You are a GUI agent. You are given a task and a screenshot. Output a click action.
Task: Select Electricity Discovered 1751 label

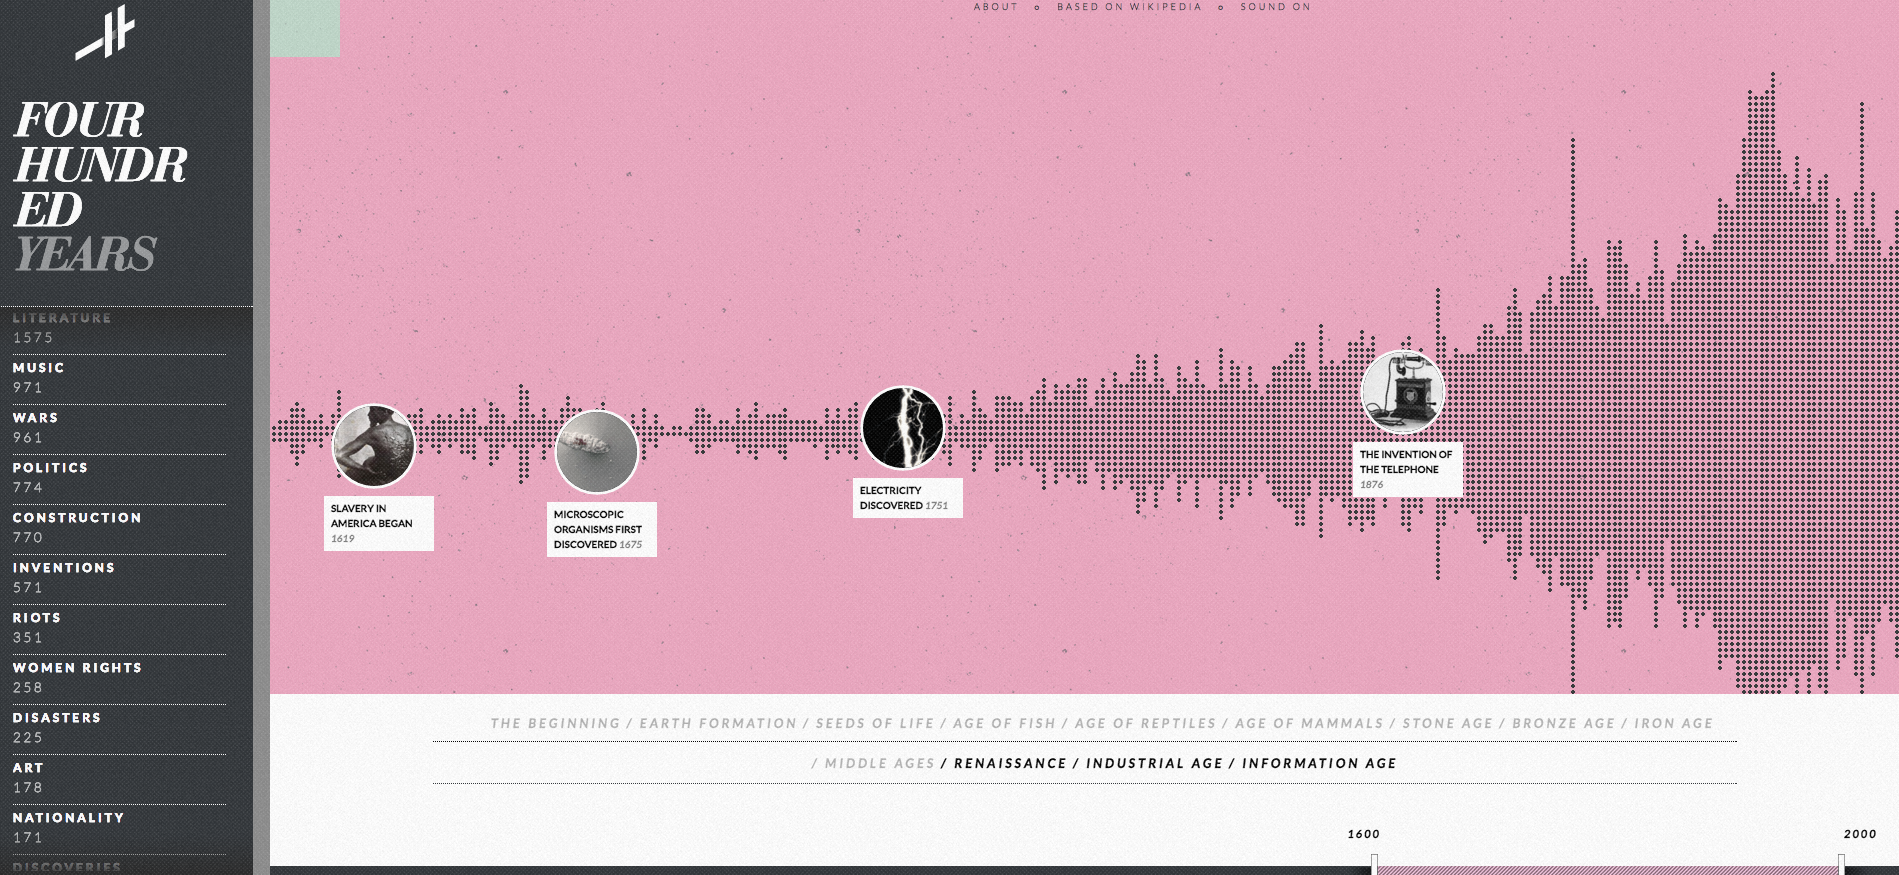tap(908, 498)
